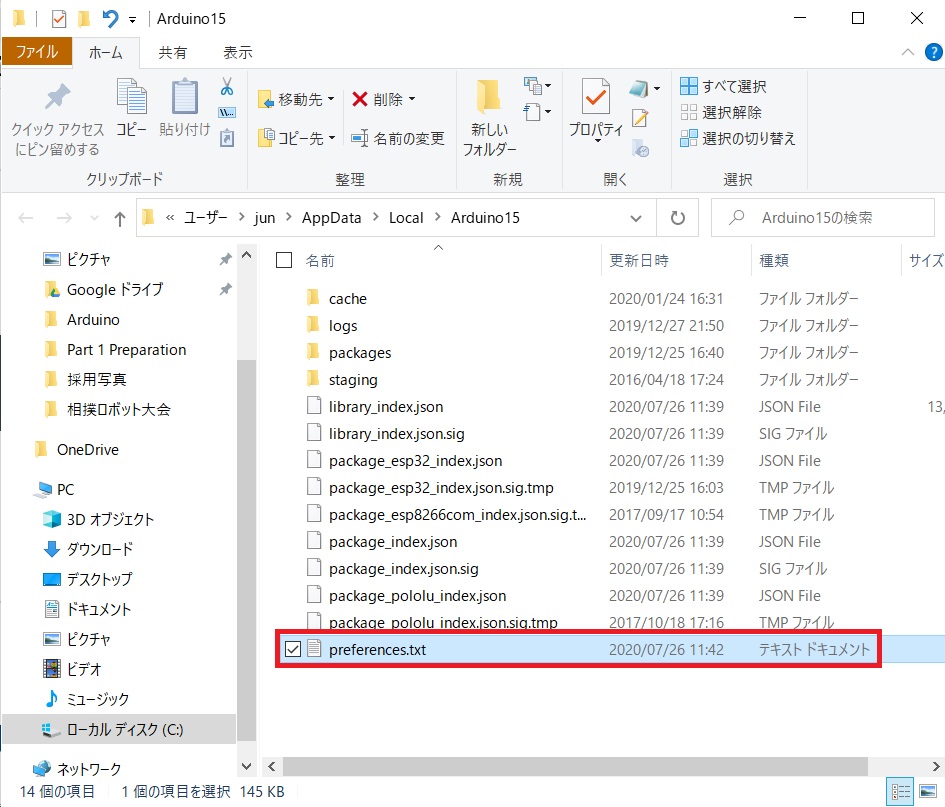
Task: Click the quick access Properties checkmark icon
Action: [x=58, y=19]
